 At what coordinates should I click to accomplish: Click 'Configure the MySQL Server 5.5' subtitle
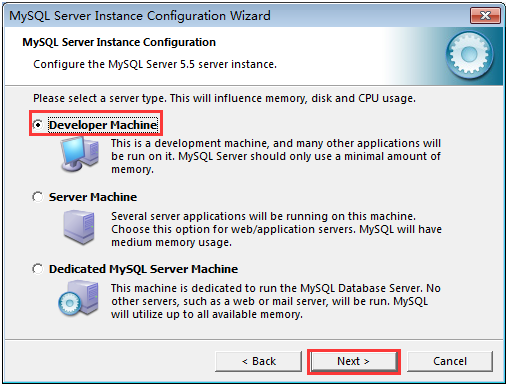(x=155, y=64)
